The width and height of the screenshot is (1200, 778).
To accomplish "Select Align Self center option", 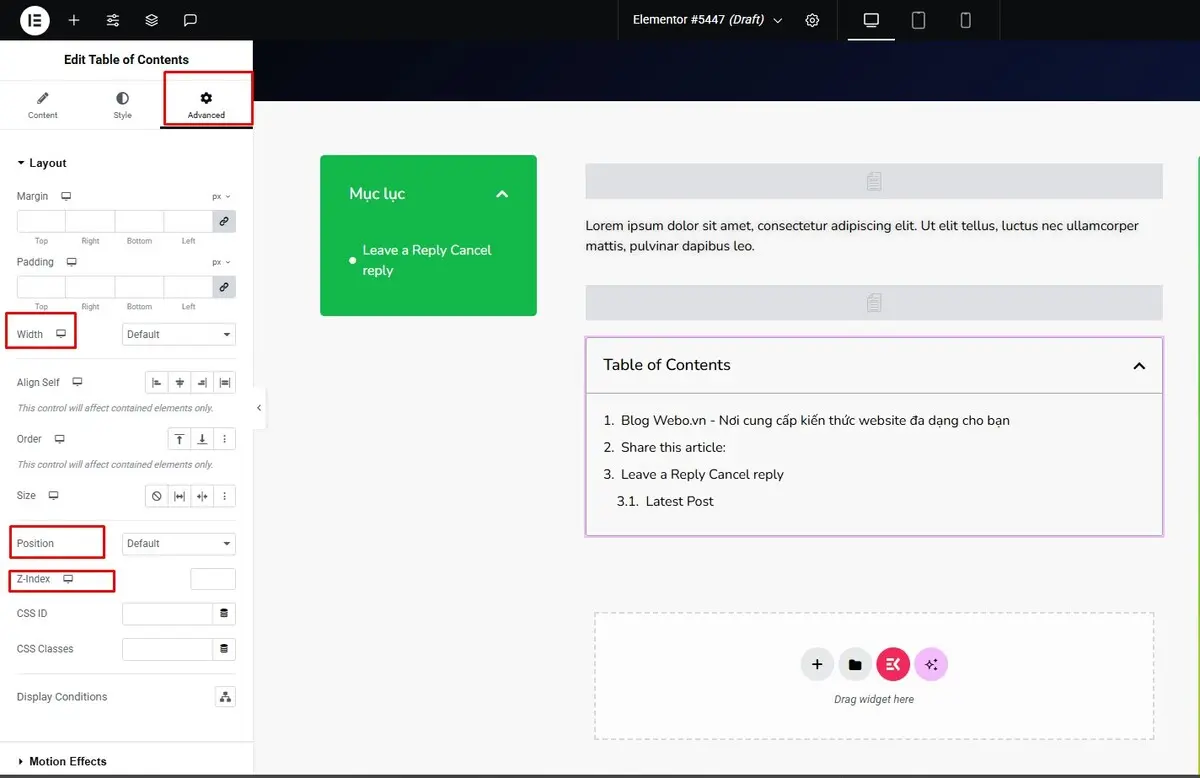I will coord(180,382).
